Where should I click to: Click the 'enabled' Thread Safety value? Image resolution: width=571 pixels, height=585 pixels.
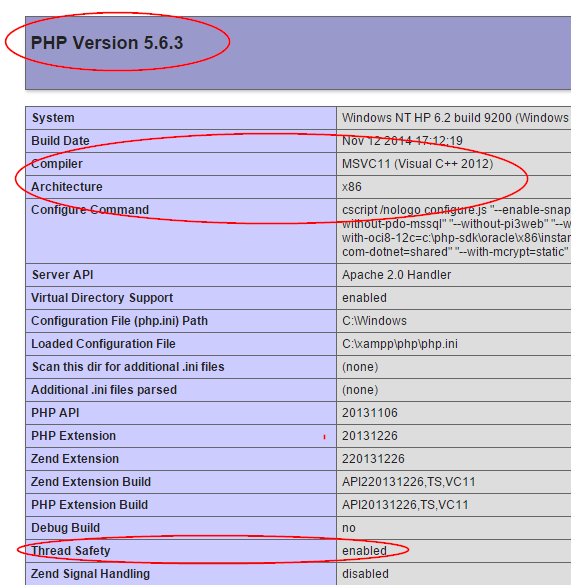364,551
